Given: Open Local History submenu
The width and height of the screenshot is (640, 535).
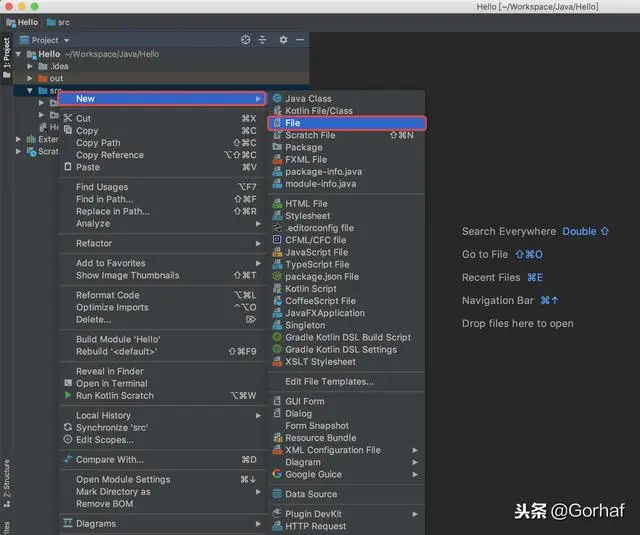Looking at the screenshot, I should tap(162, 415).
